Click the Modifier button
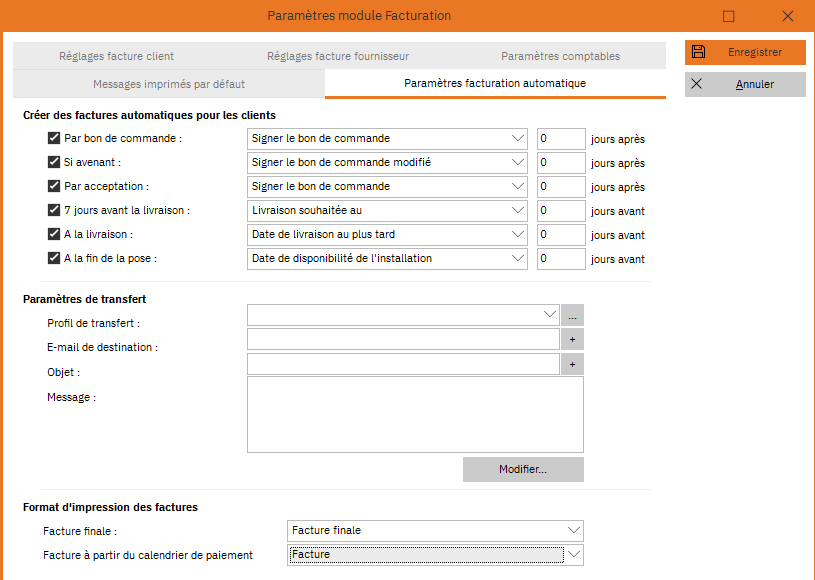The image size is (815, 580). pos(522,469)
